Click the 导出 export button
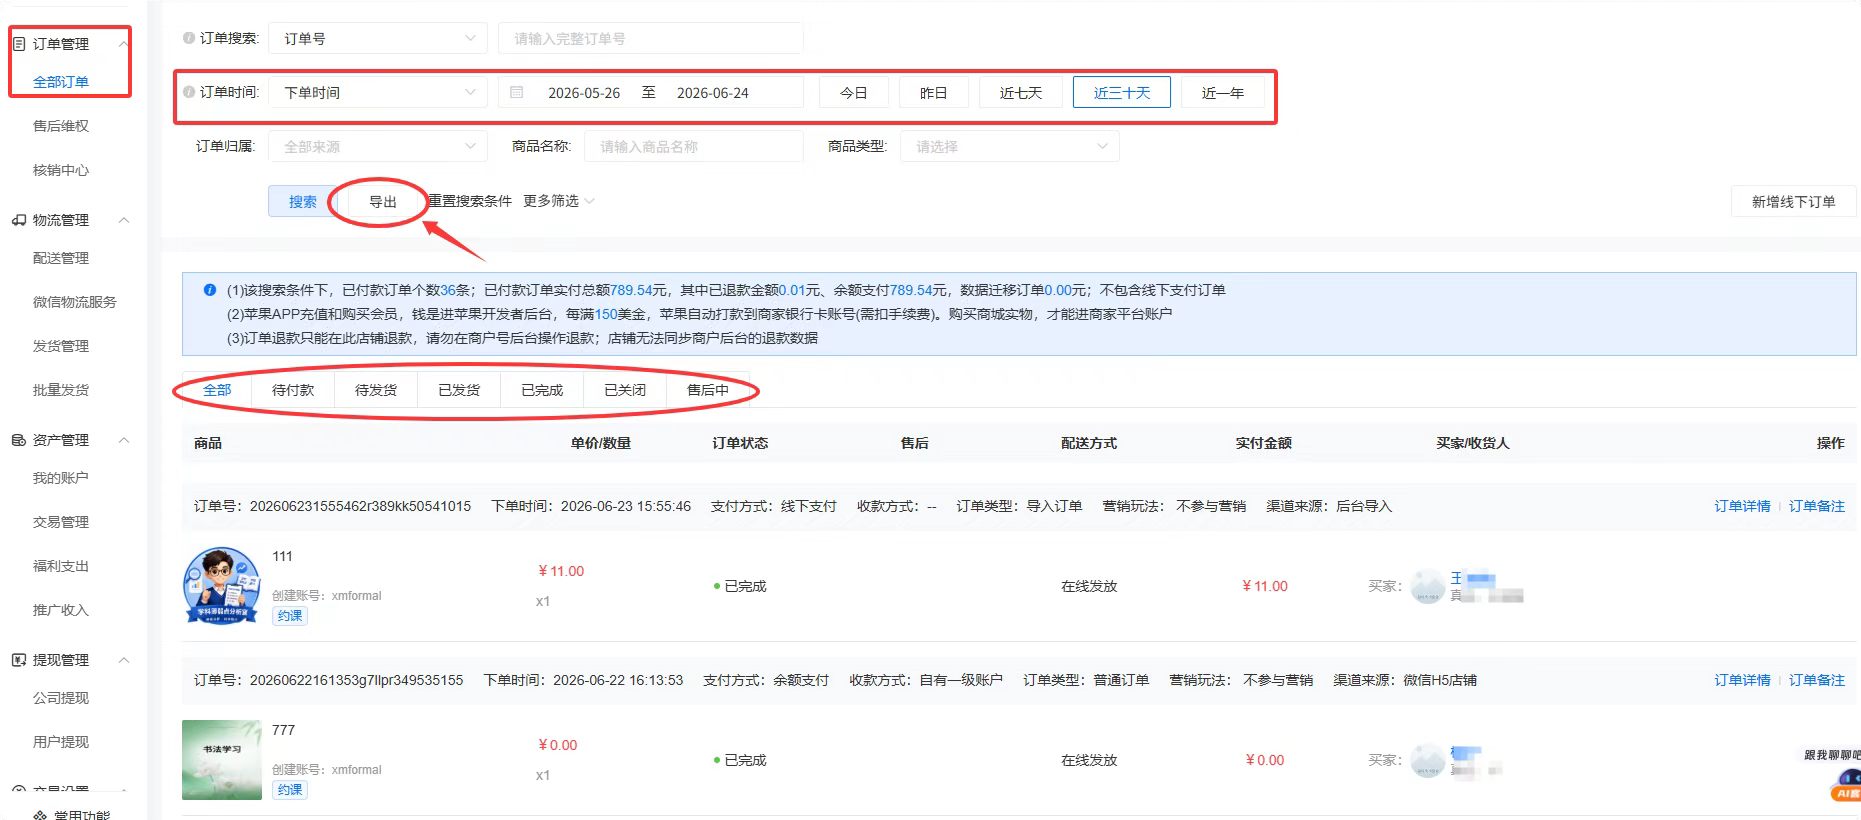This screenshot has height=820, width=1861. [x=383, y=201]
